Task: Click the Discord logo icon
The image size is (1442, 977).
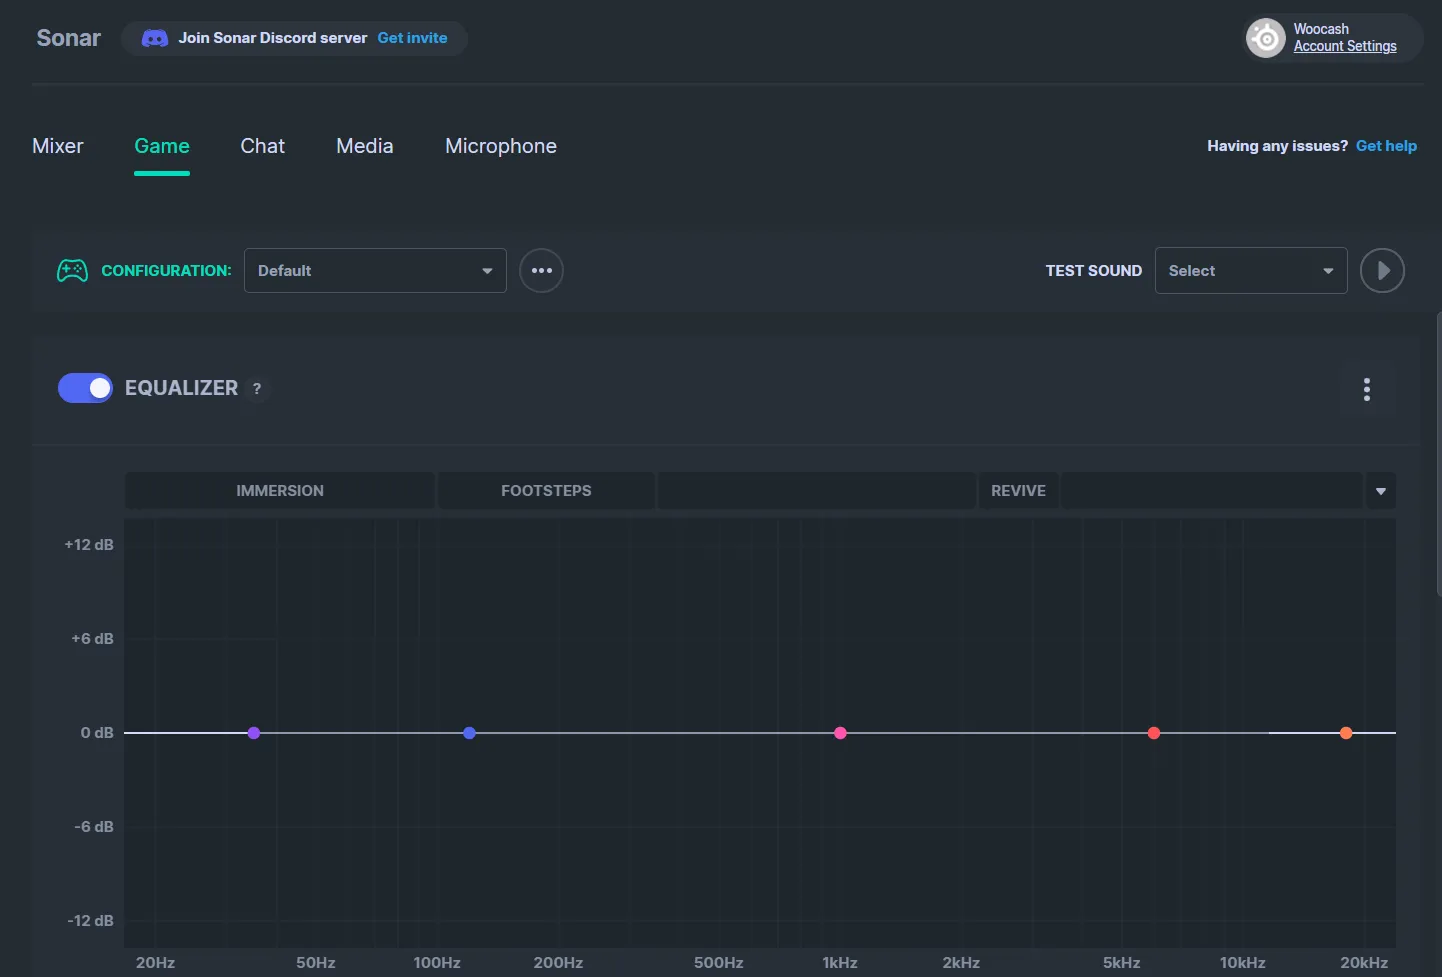Action: tap(155, 38)
